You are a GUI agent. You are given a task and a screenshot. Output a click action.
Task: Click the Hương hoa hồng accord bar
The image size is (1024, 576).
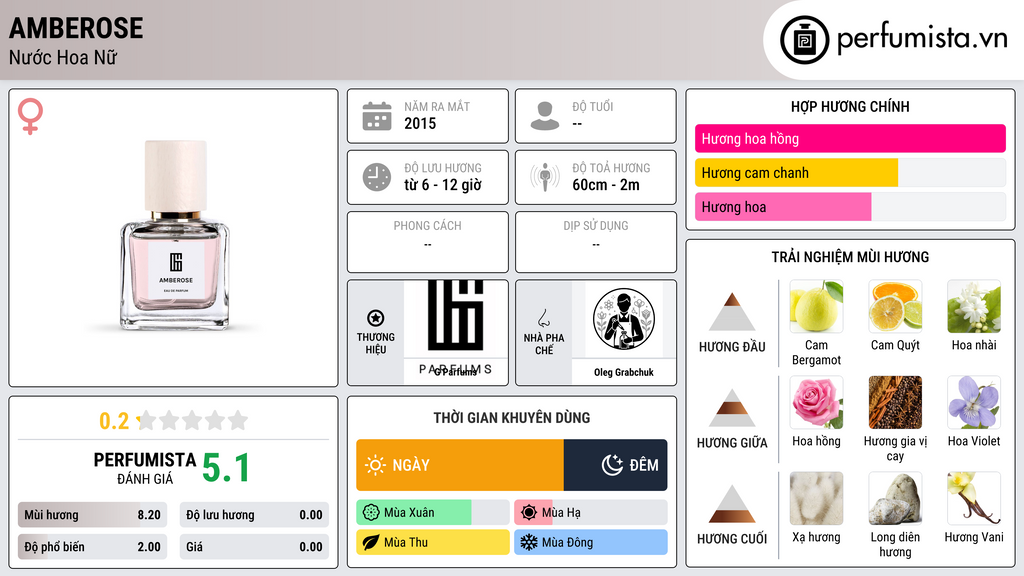pyautogui.click(x=850, y=138)
